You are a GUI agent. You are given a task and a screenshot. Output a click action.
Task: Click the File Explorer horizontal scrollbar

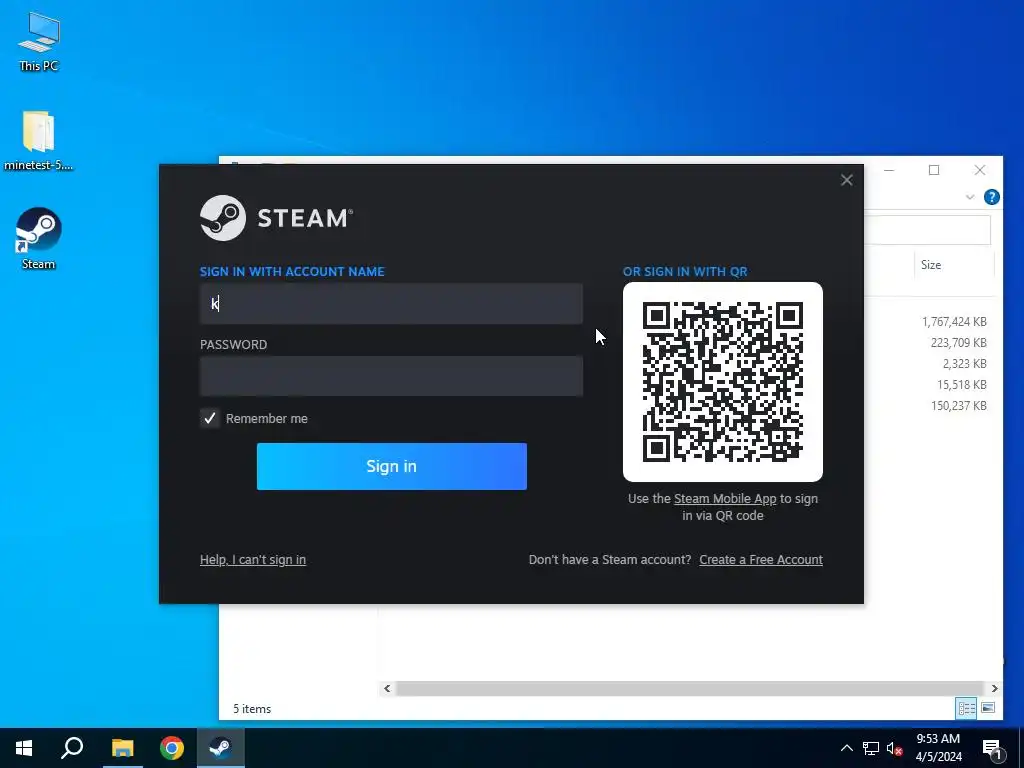(690, 688)
